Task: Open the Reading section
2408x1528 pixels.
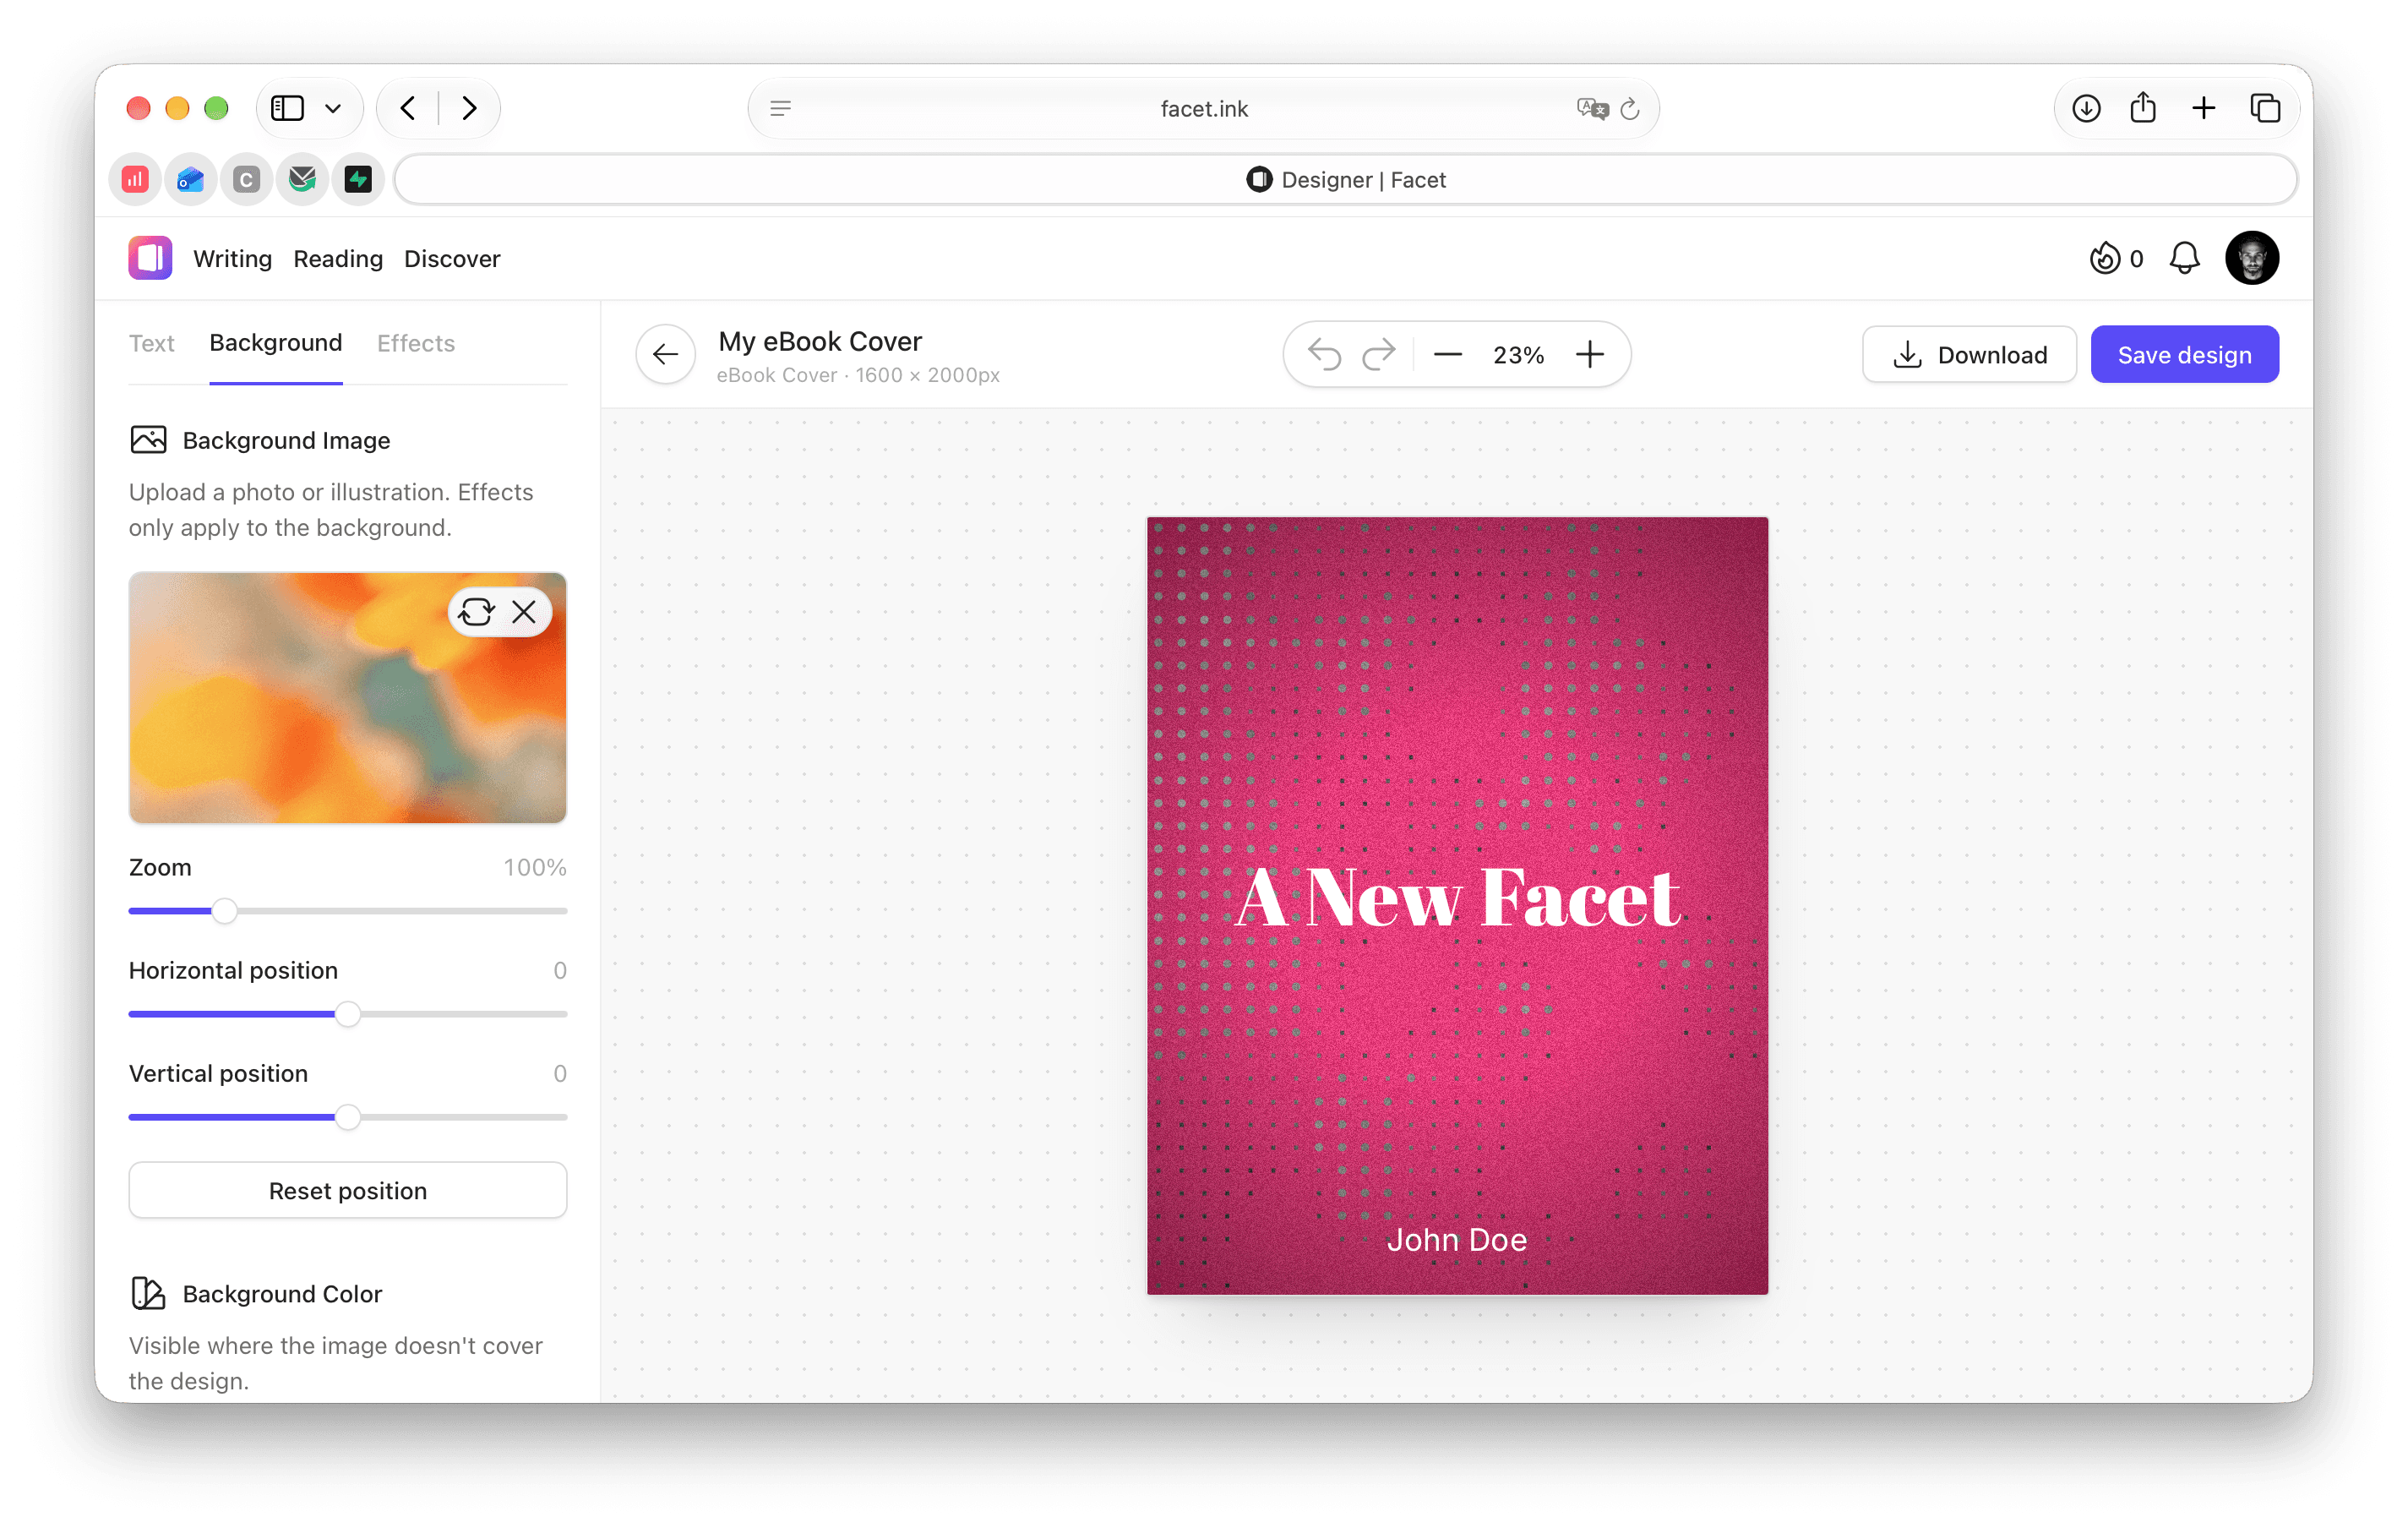Action: click(338, 259)
